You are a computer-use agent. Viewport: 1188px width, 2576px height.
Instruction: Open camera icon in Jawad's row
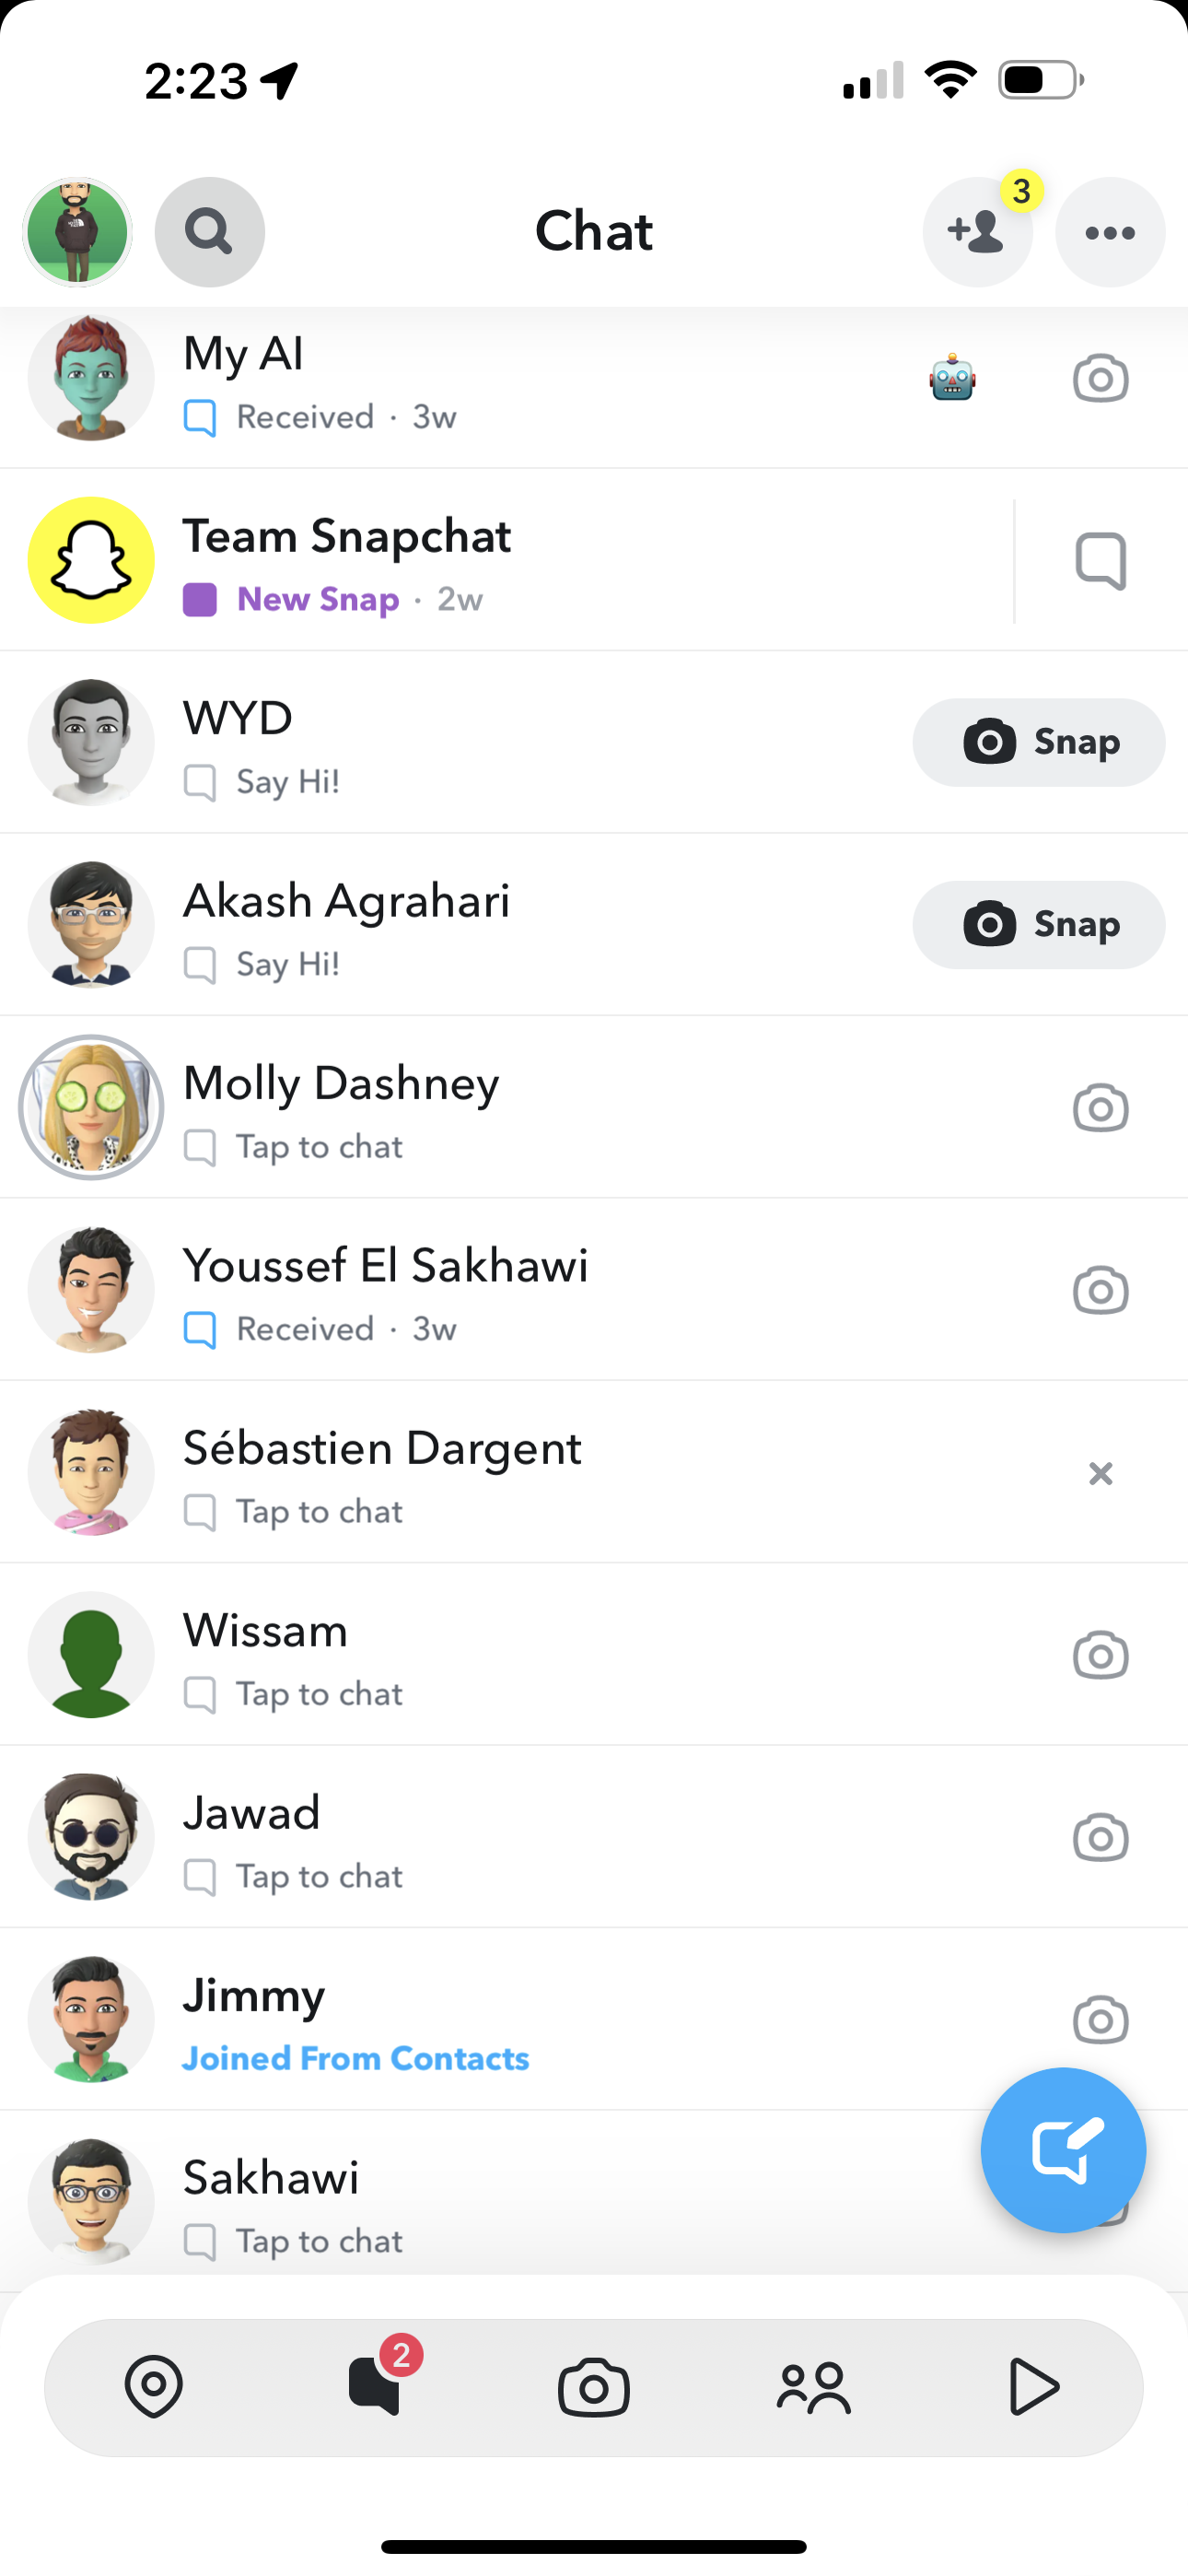(x=1100, y=1837)
